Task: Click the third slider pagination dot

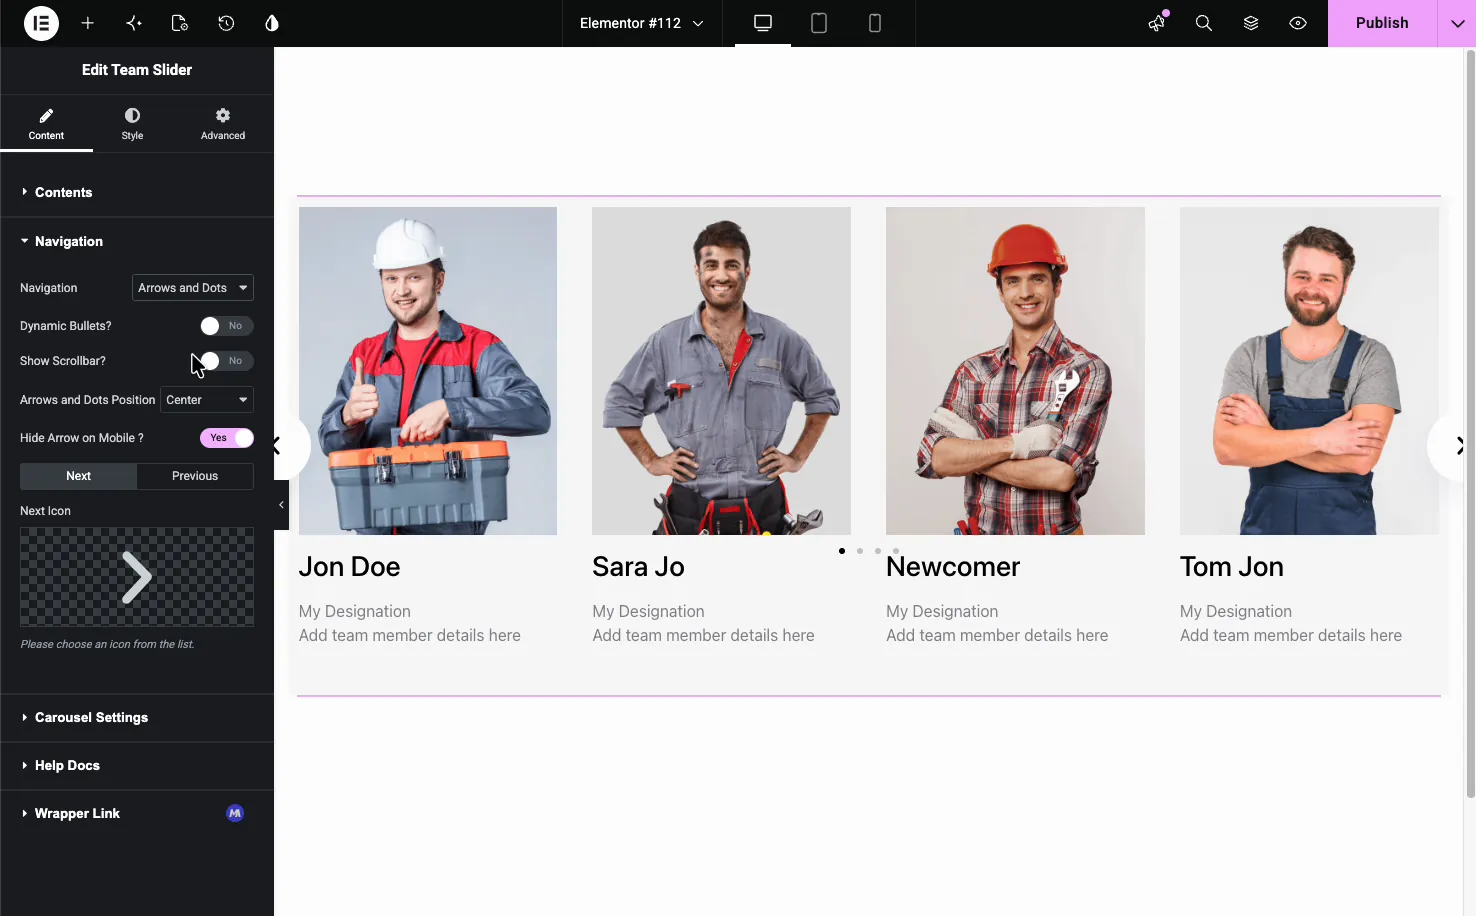Action: 878,551
